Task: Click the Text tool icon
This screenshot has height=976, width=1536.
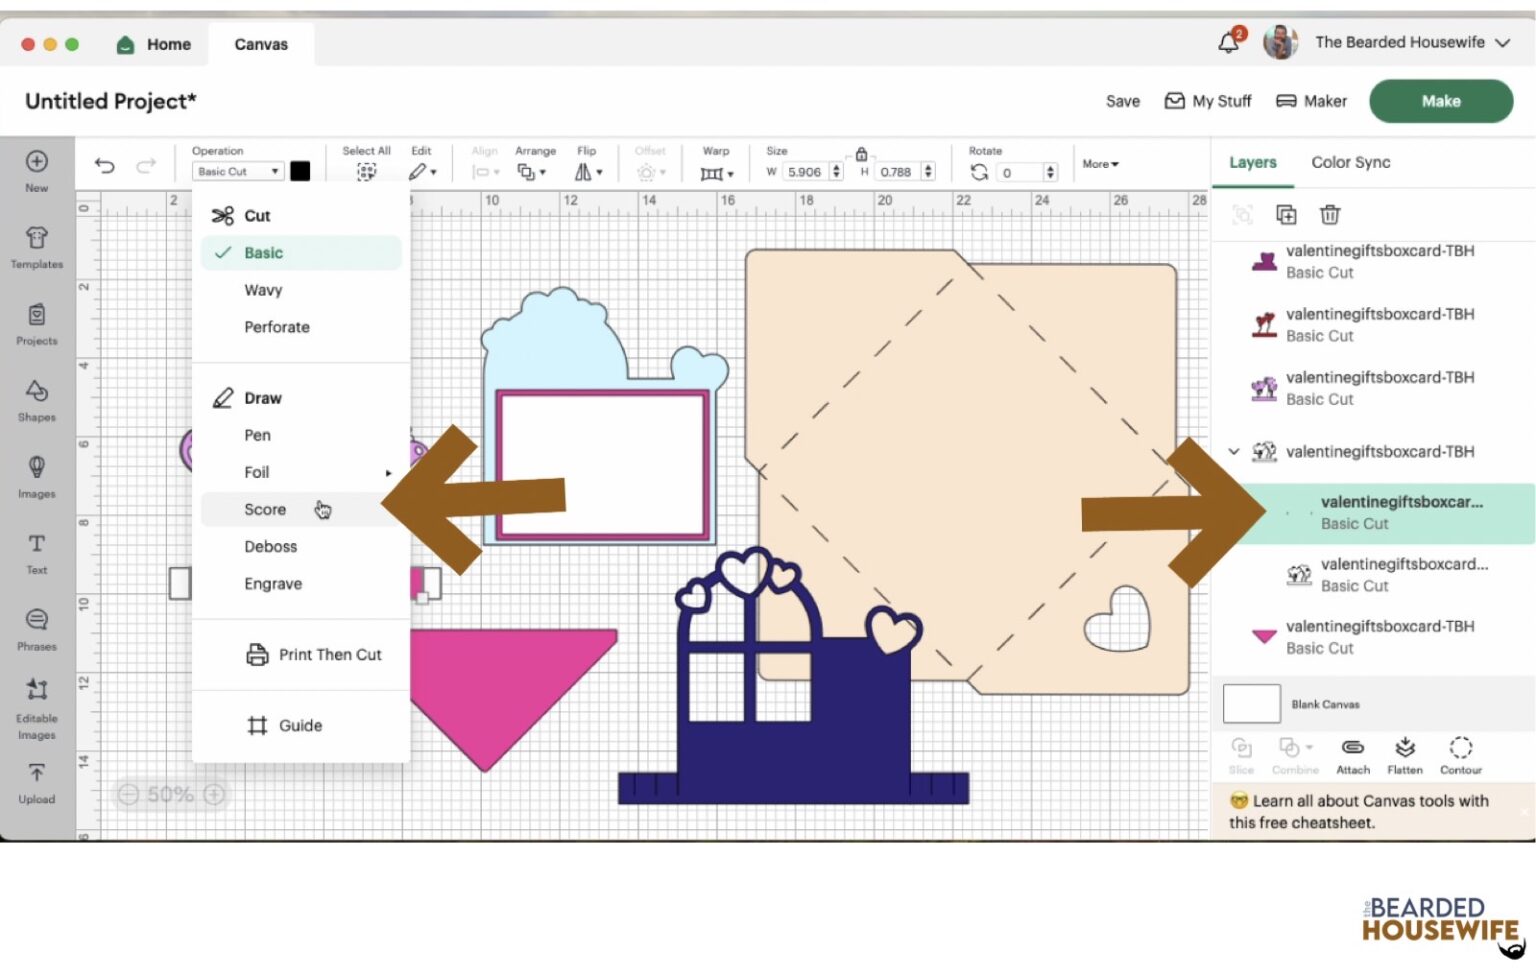Action: coord(37,552)
